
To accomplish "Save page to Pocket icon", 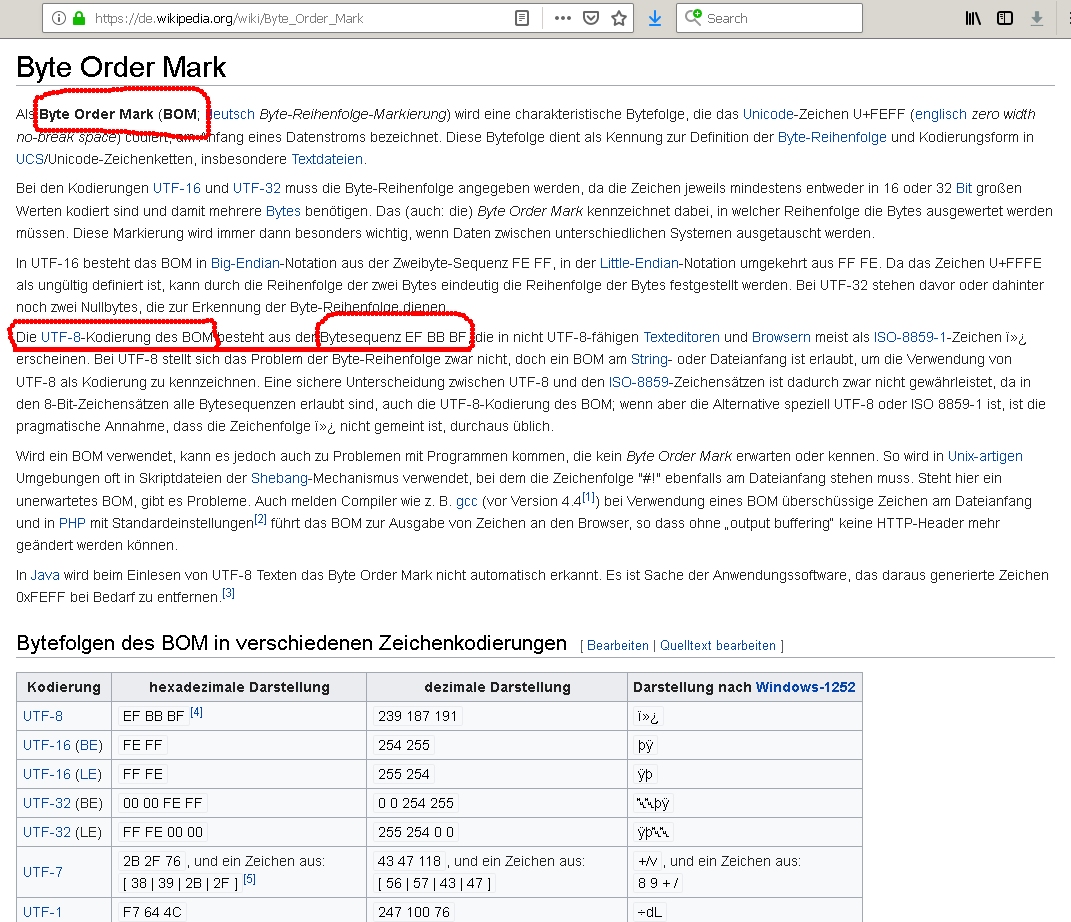I will 591,18.
